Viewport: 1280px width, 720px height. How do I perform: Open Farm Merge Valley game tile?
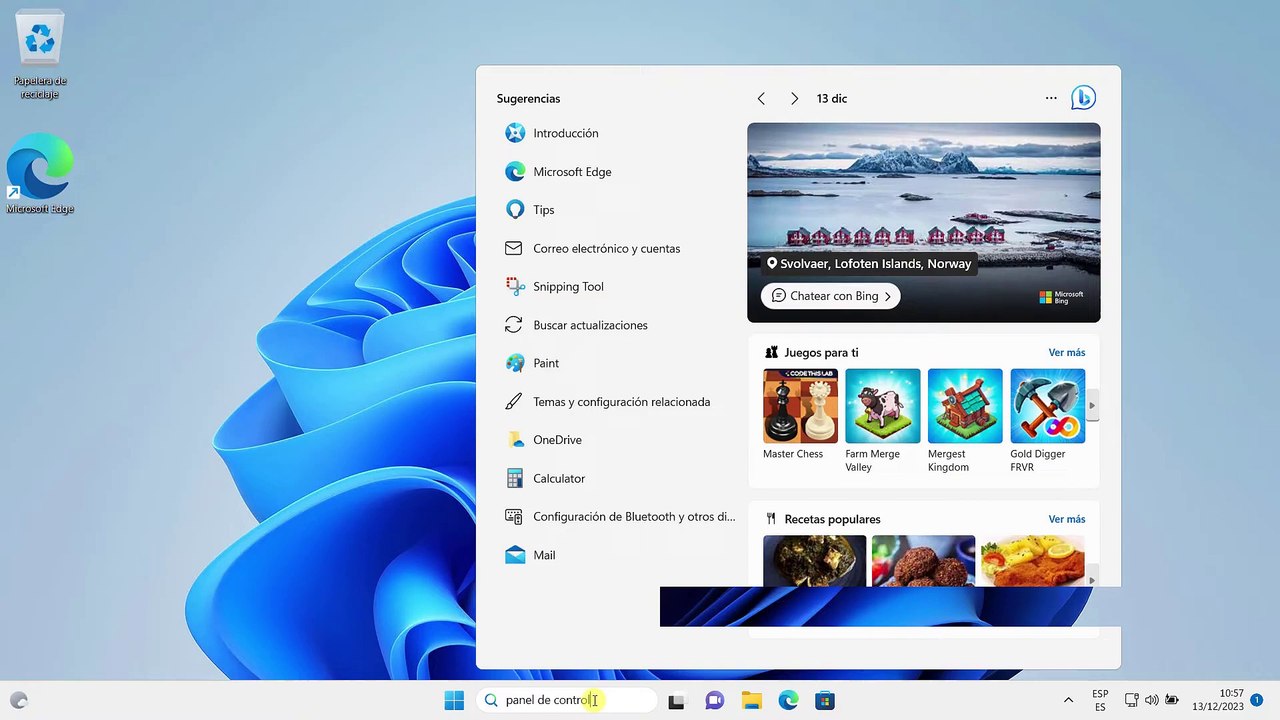tap(883, 420)
